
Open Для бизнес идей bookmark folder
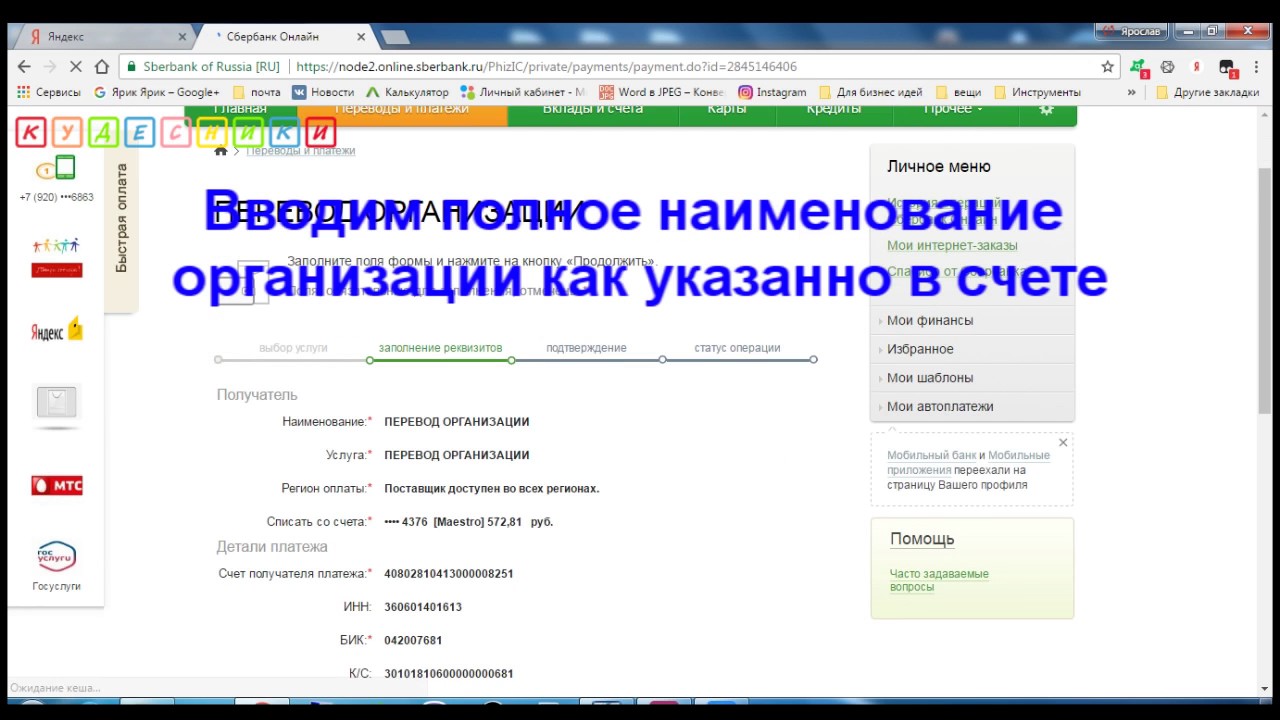870,92
